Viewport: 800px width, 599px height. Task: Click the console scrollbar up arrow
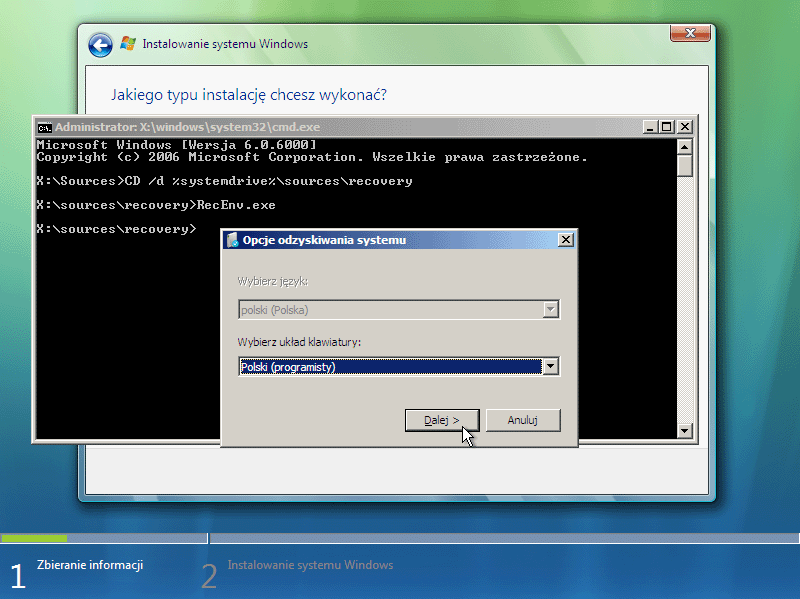(684, 147)
